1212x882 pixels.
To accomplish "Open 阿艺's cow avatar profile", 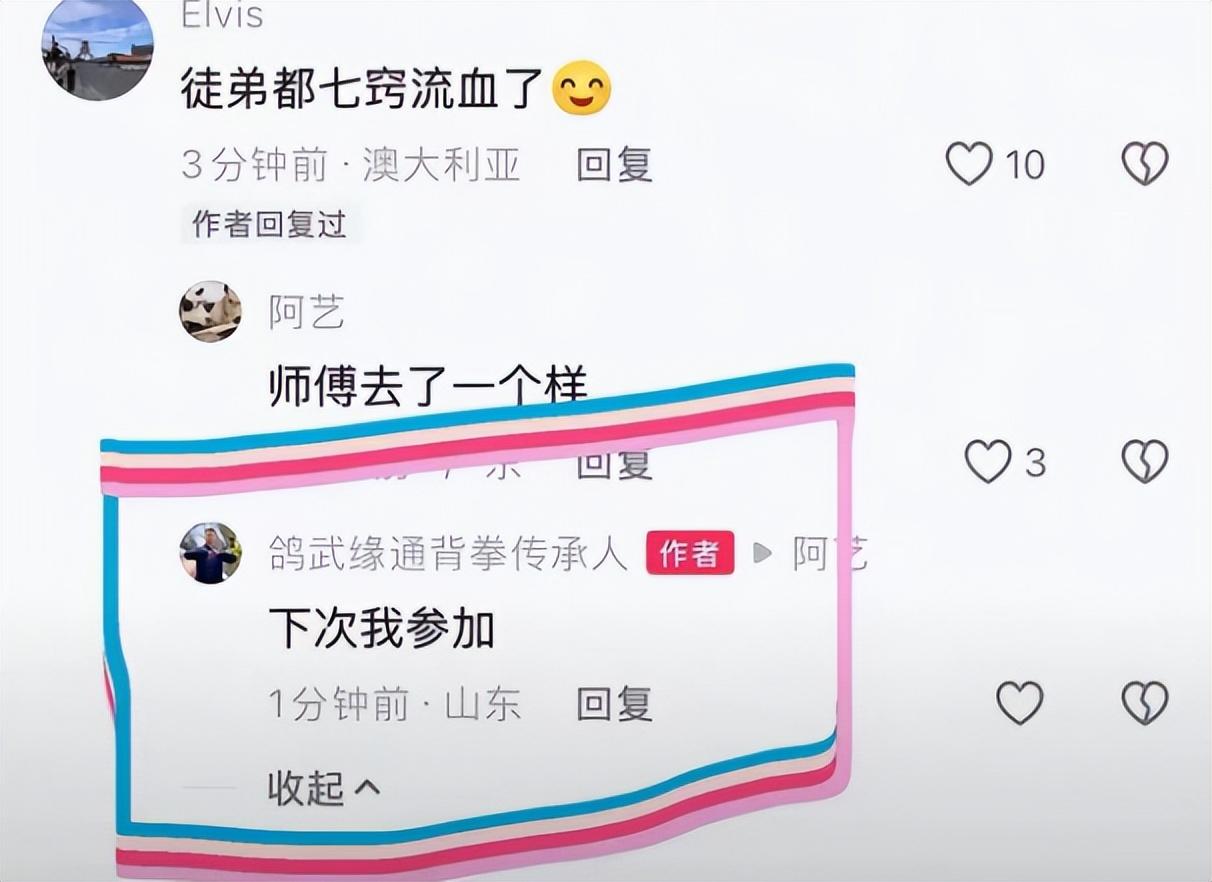I will point(210,312).
